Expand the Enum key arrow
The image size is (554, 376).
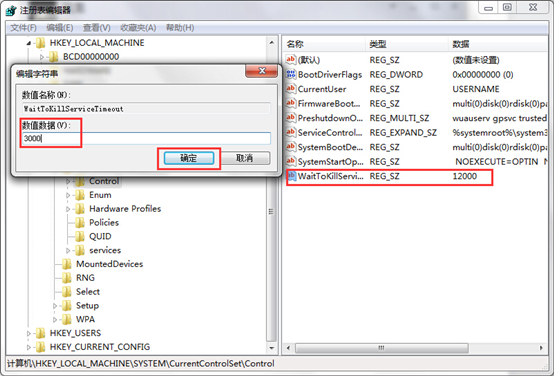coord(68,195)
